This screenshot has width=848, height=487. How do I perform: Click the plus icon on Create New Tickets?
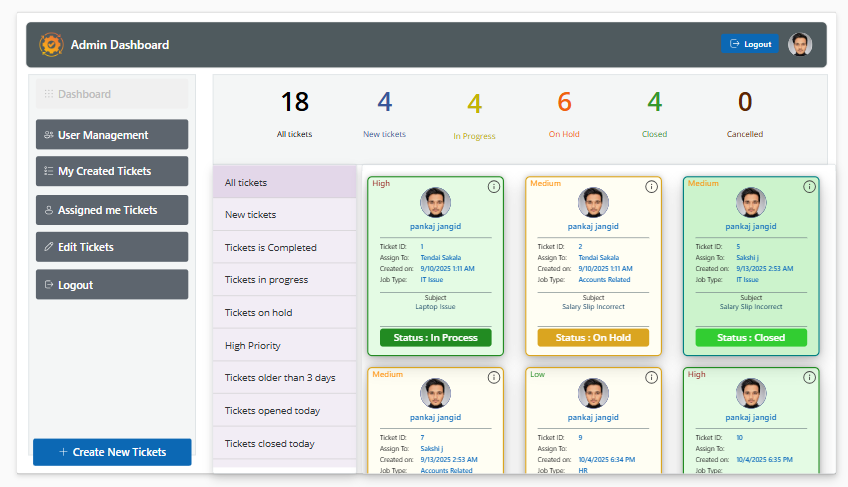tap(63, 452)
